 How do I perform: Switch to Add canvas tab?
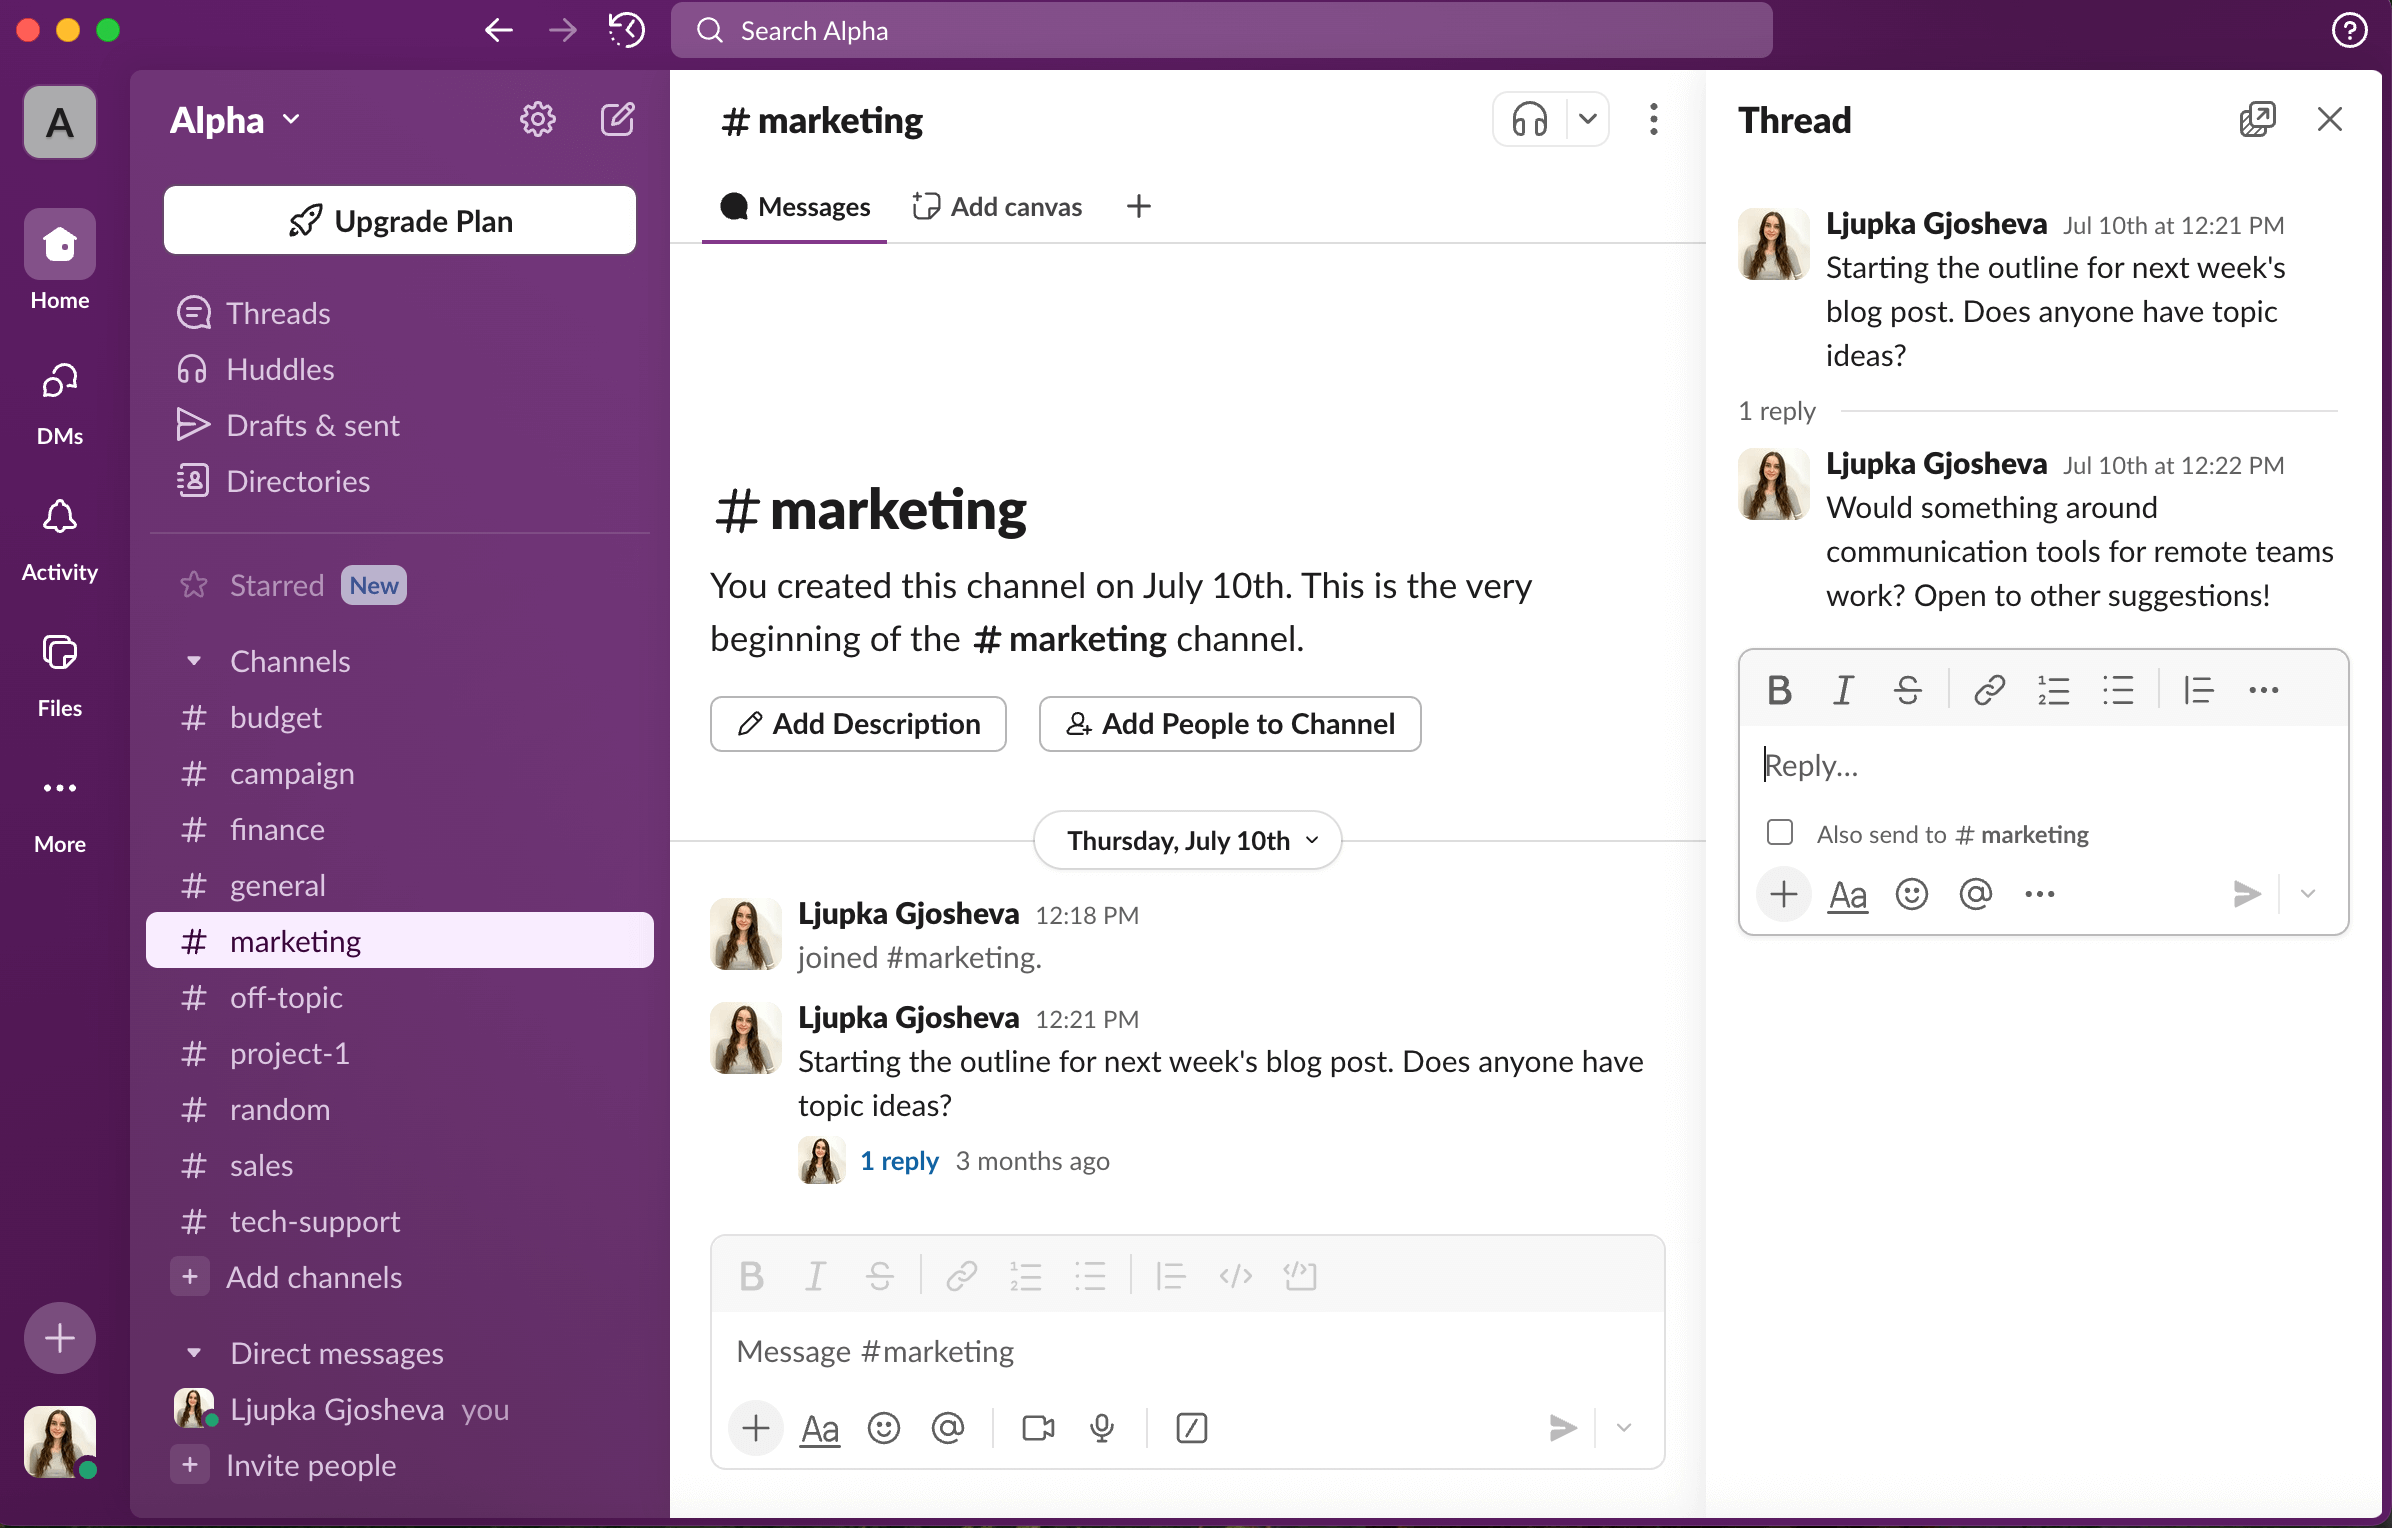(x=998, y=207)
